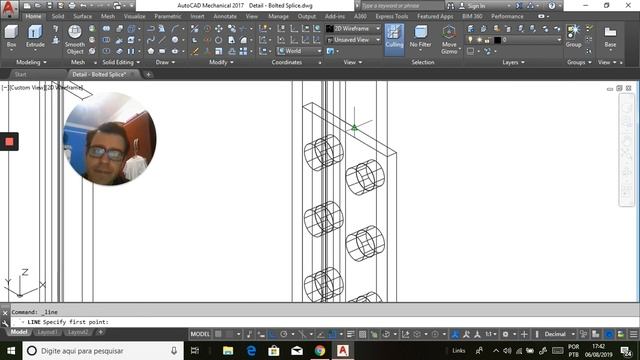
Task: Expand the Draw panel
Action: pyautogui.click(x=165, y=62)
